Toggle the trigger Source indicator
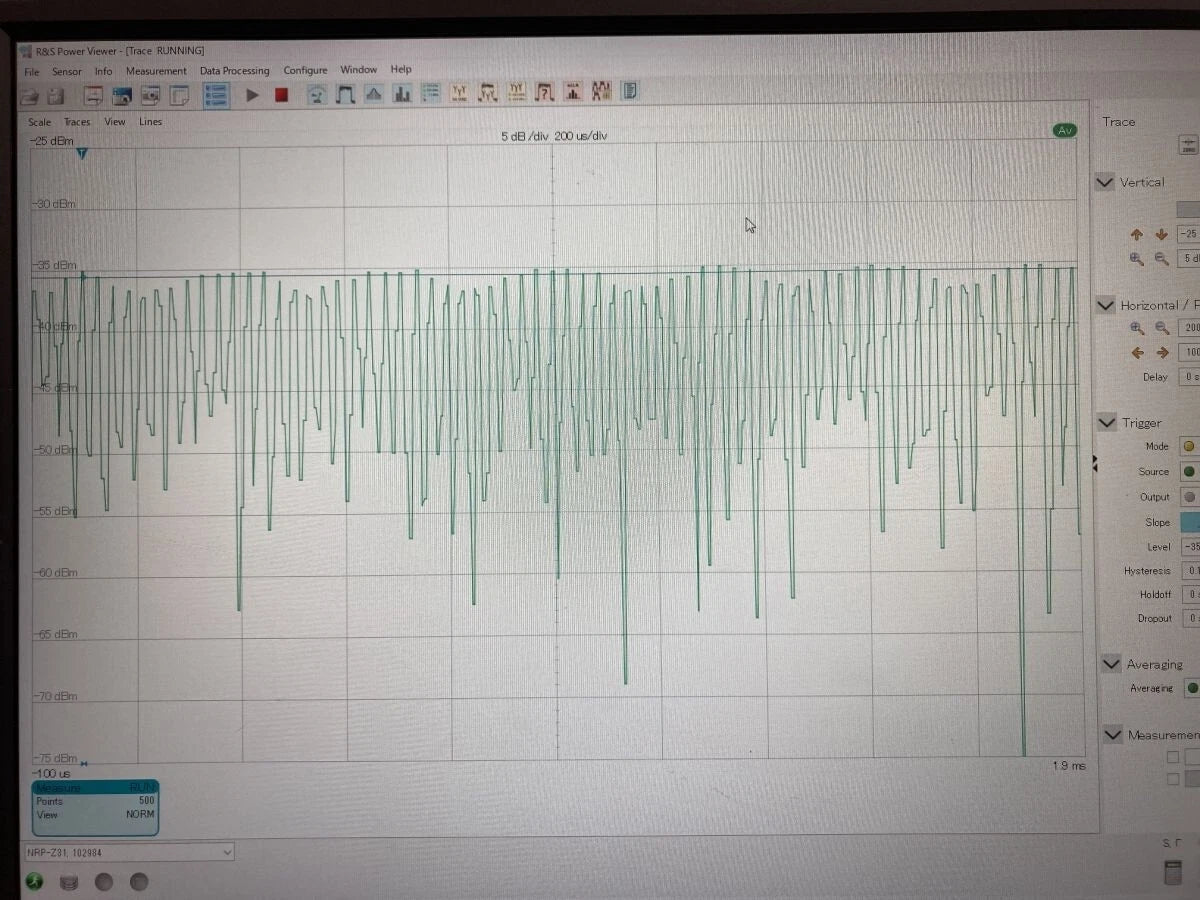This screenshot has height=900, width=1200. [x=1189, y=471]
